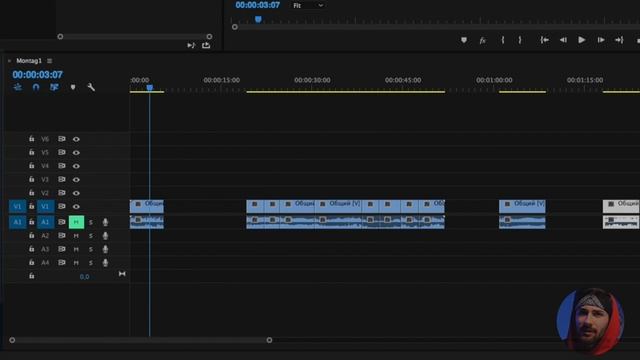Viewport: 640px width, 360px height.
Task: Click the export frame icon in source monitor
Action: coord(206,45)
